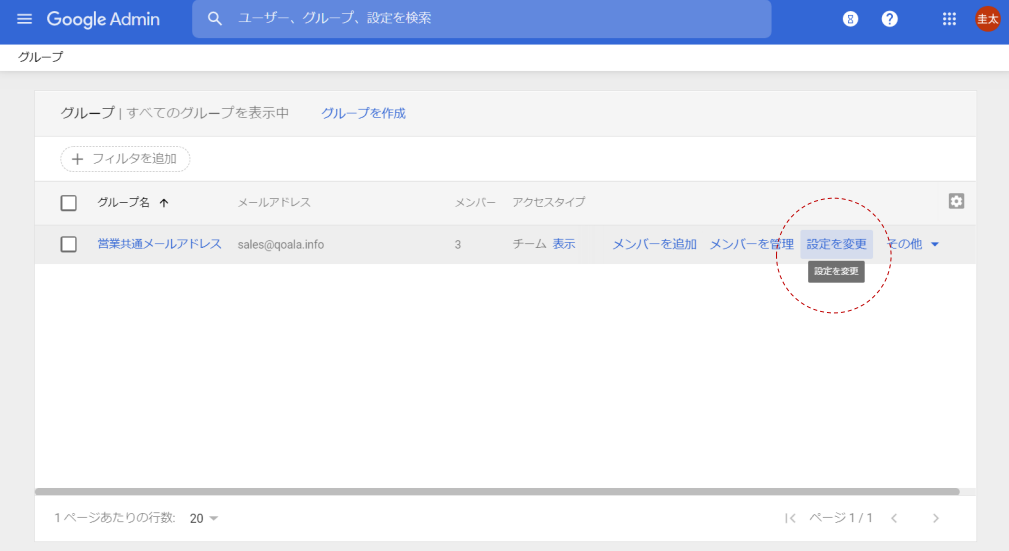Open column settings gear icon
The height and width of the screenshot is (551, 1009).
(x=956, y=201)
